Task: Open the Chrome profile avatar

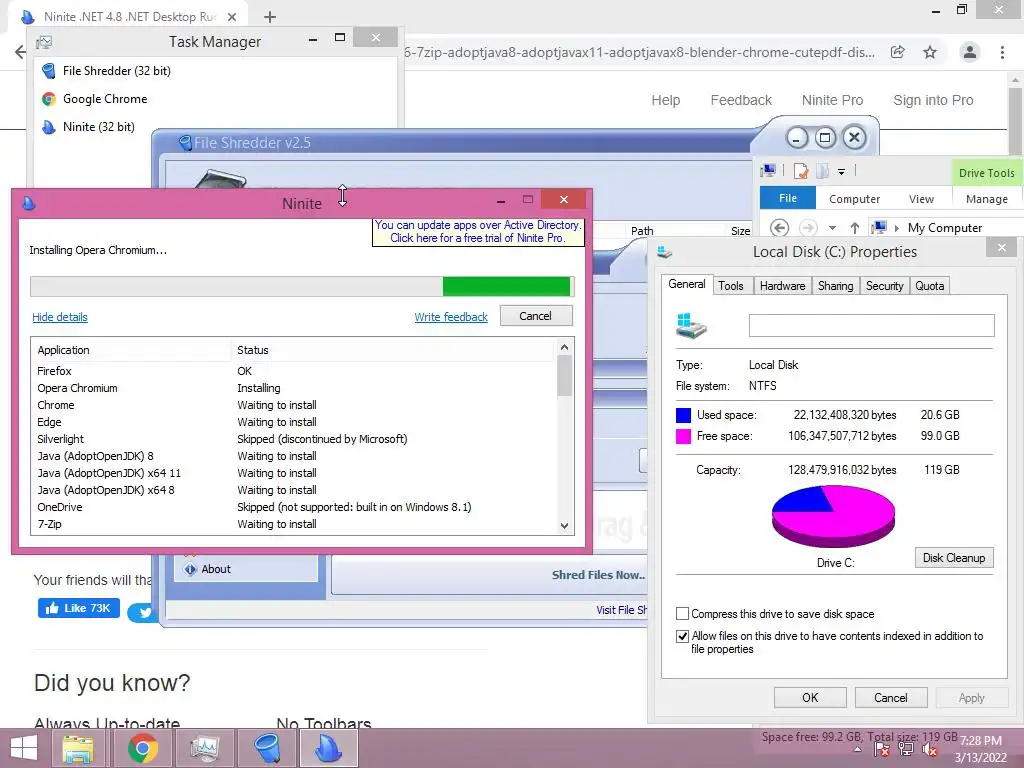Action: coord(970,52)
